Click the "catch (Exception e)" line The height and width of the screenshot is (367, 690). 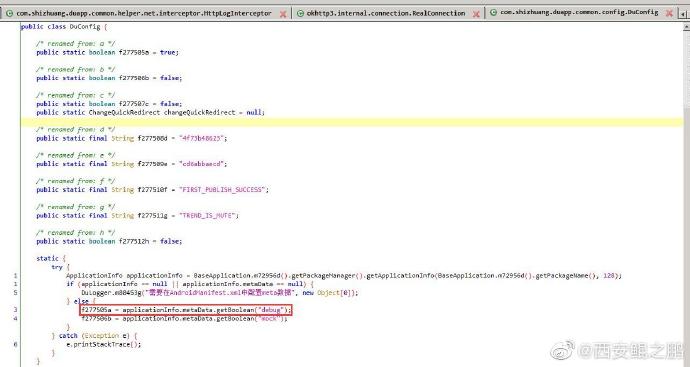pos(95,336)
